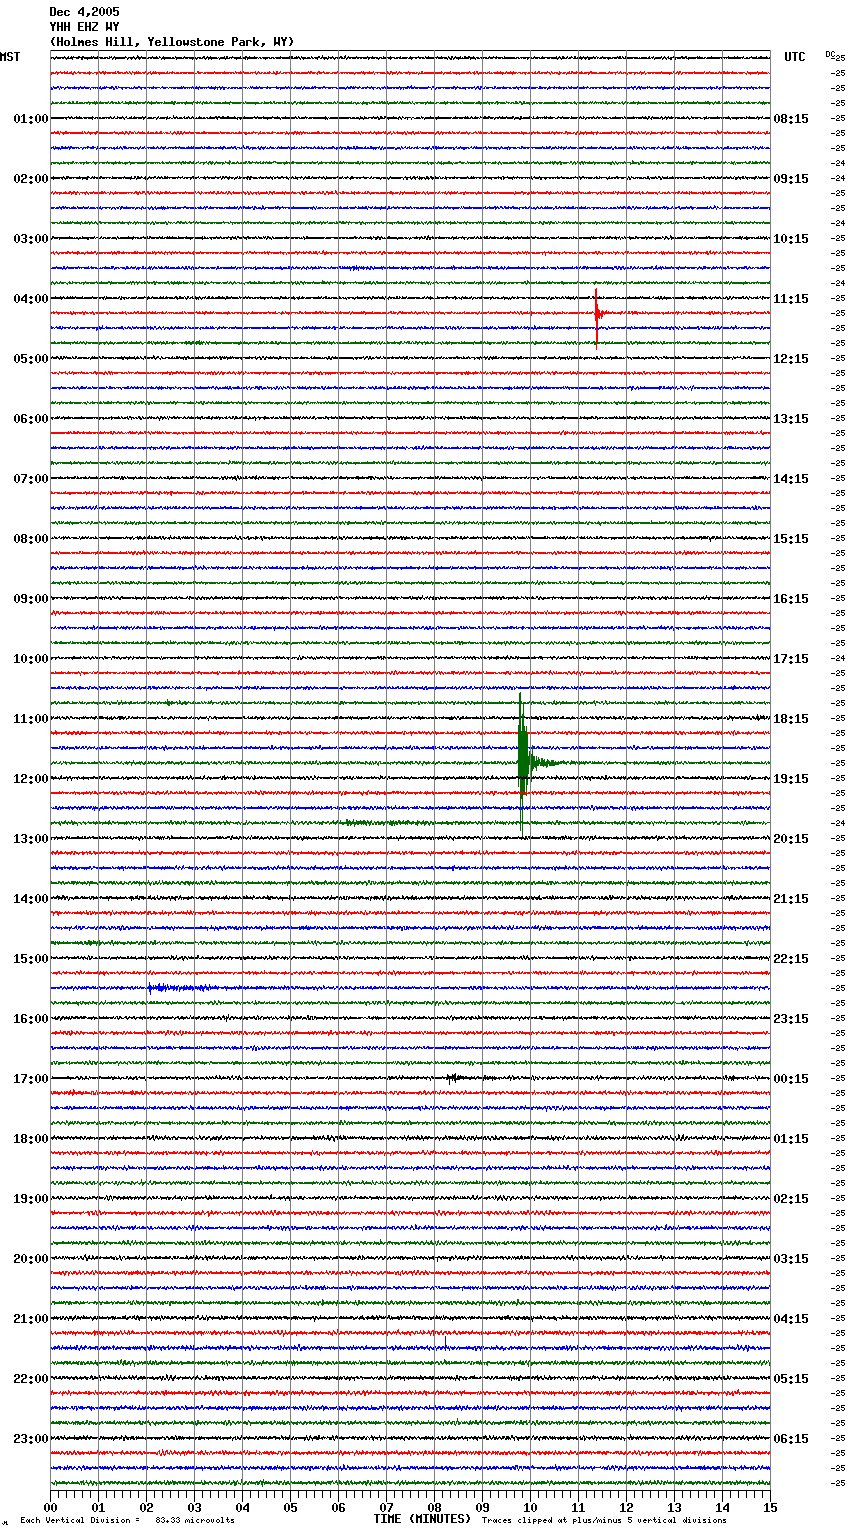Image resolution: width=850 pixels, height=1534 pixels.
Task: Click the "08:00" MST time label
Action: pos(31,539)
